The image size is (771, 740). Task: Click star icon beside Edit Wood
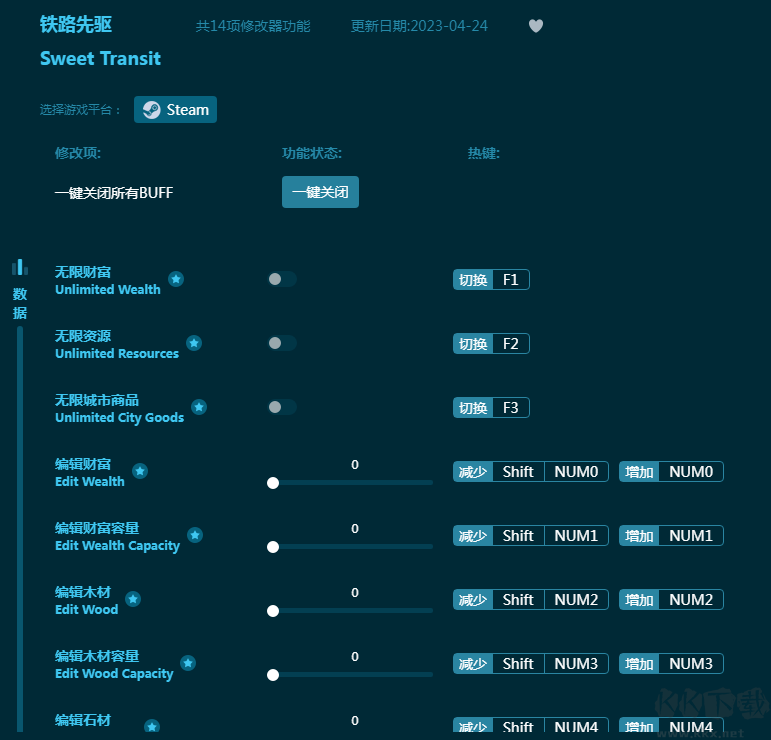tap(133, 599)
